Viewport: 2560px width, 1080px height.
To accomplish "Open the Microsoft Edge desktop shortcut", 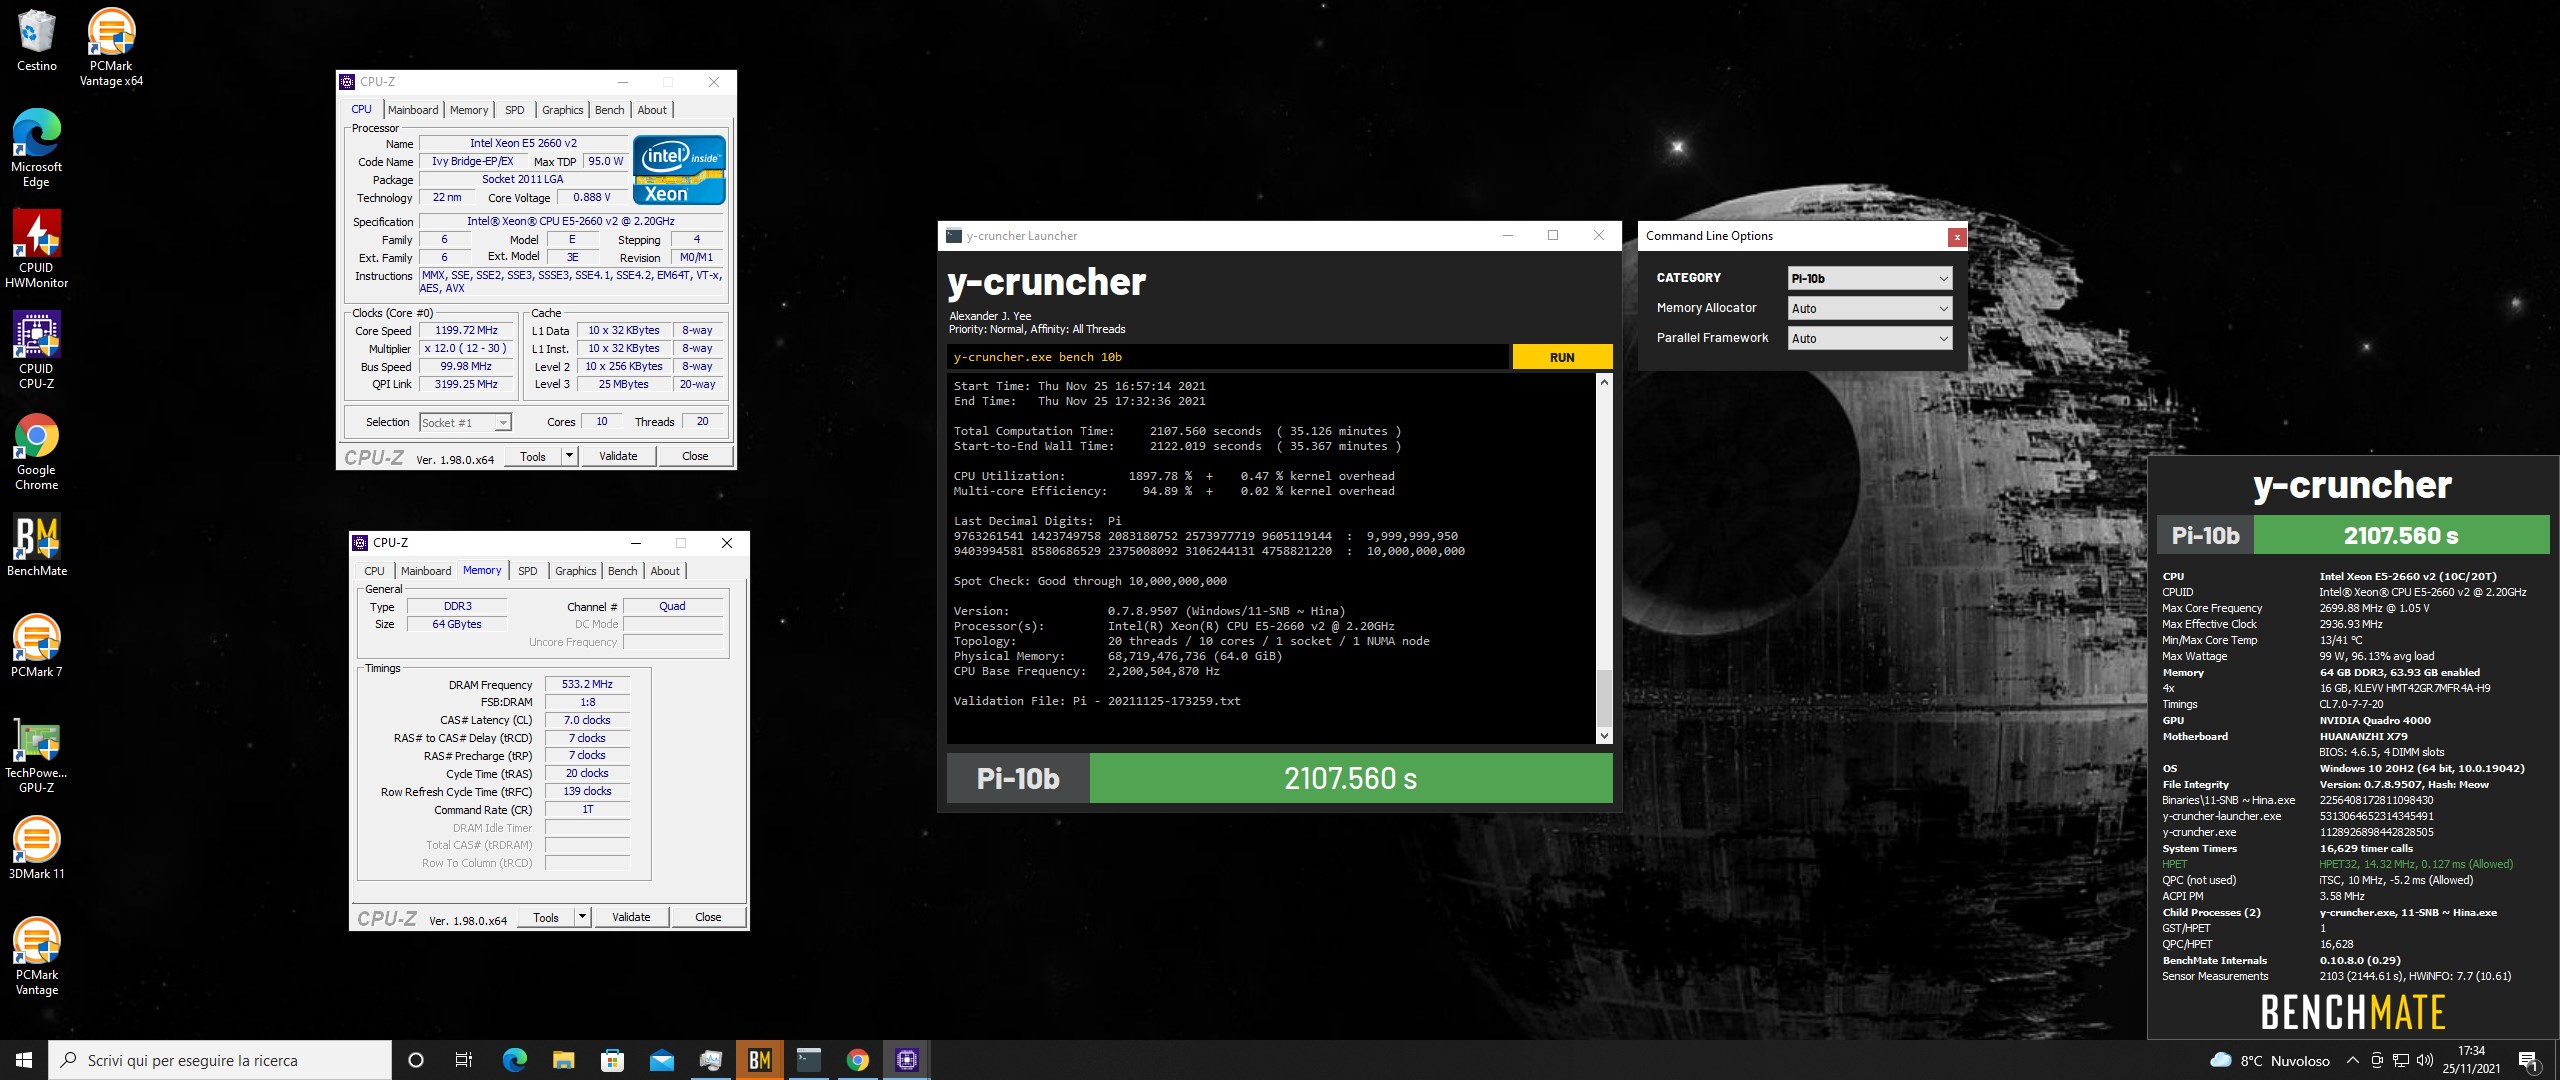I will (37, 148).
